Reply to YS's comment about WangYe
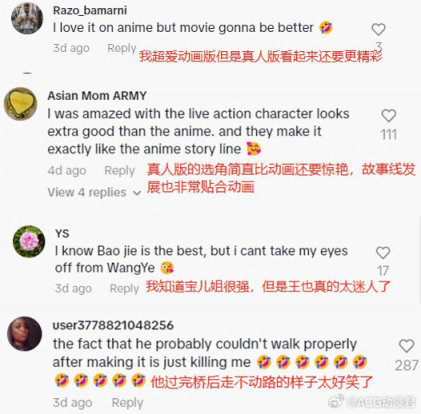421x414 pixels. 124,288
